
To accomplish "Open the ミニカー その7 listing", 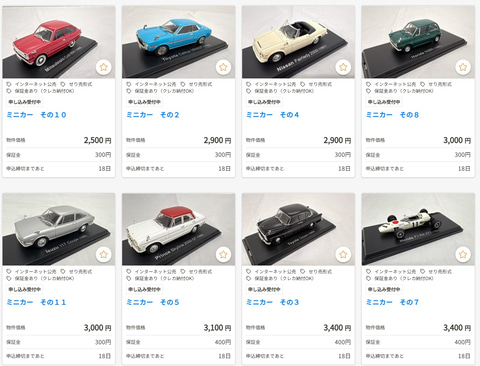I will 392,302.
